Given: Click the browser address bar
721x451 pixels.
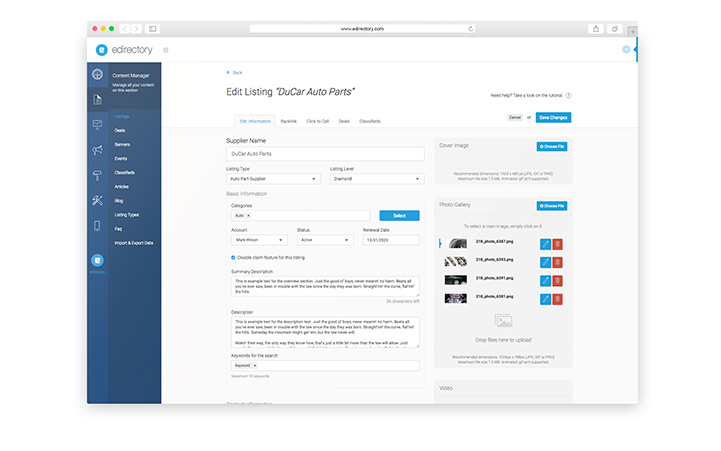Looking at the screenshot, I should [x=362, y=29].
